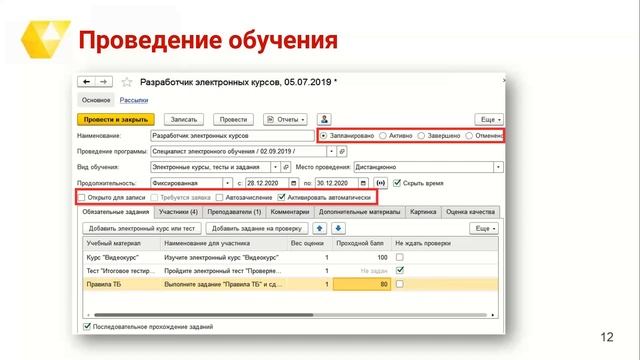Open Отчеты dropdown menu
640x360 pixels.
[285, 119]
